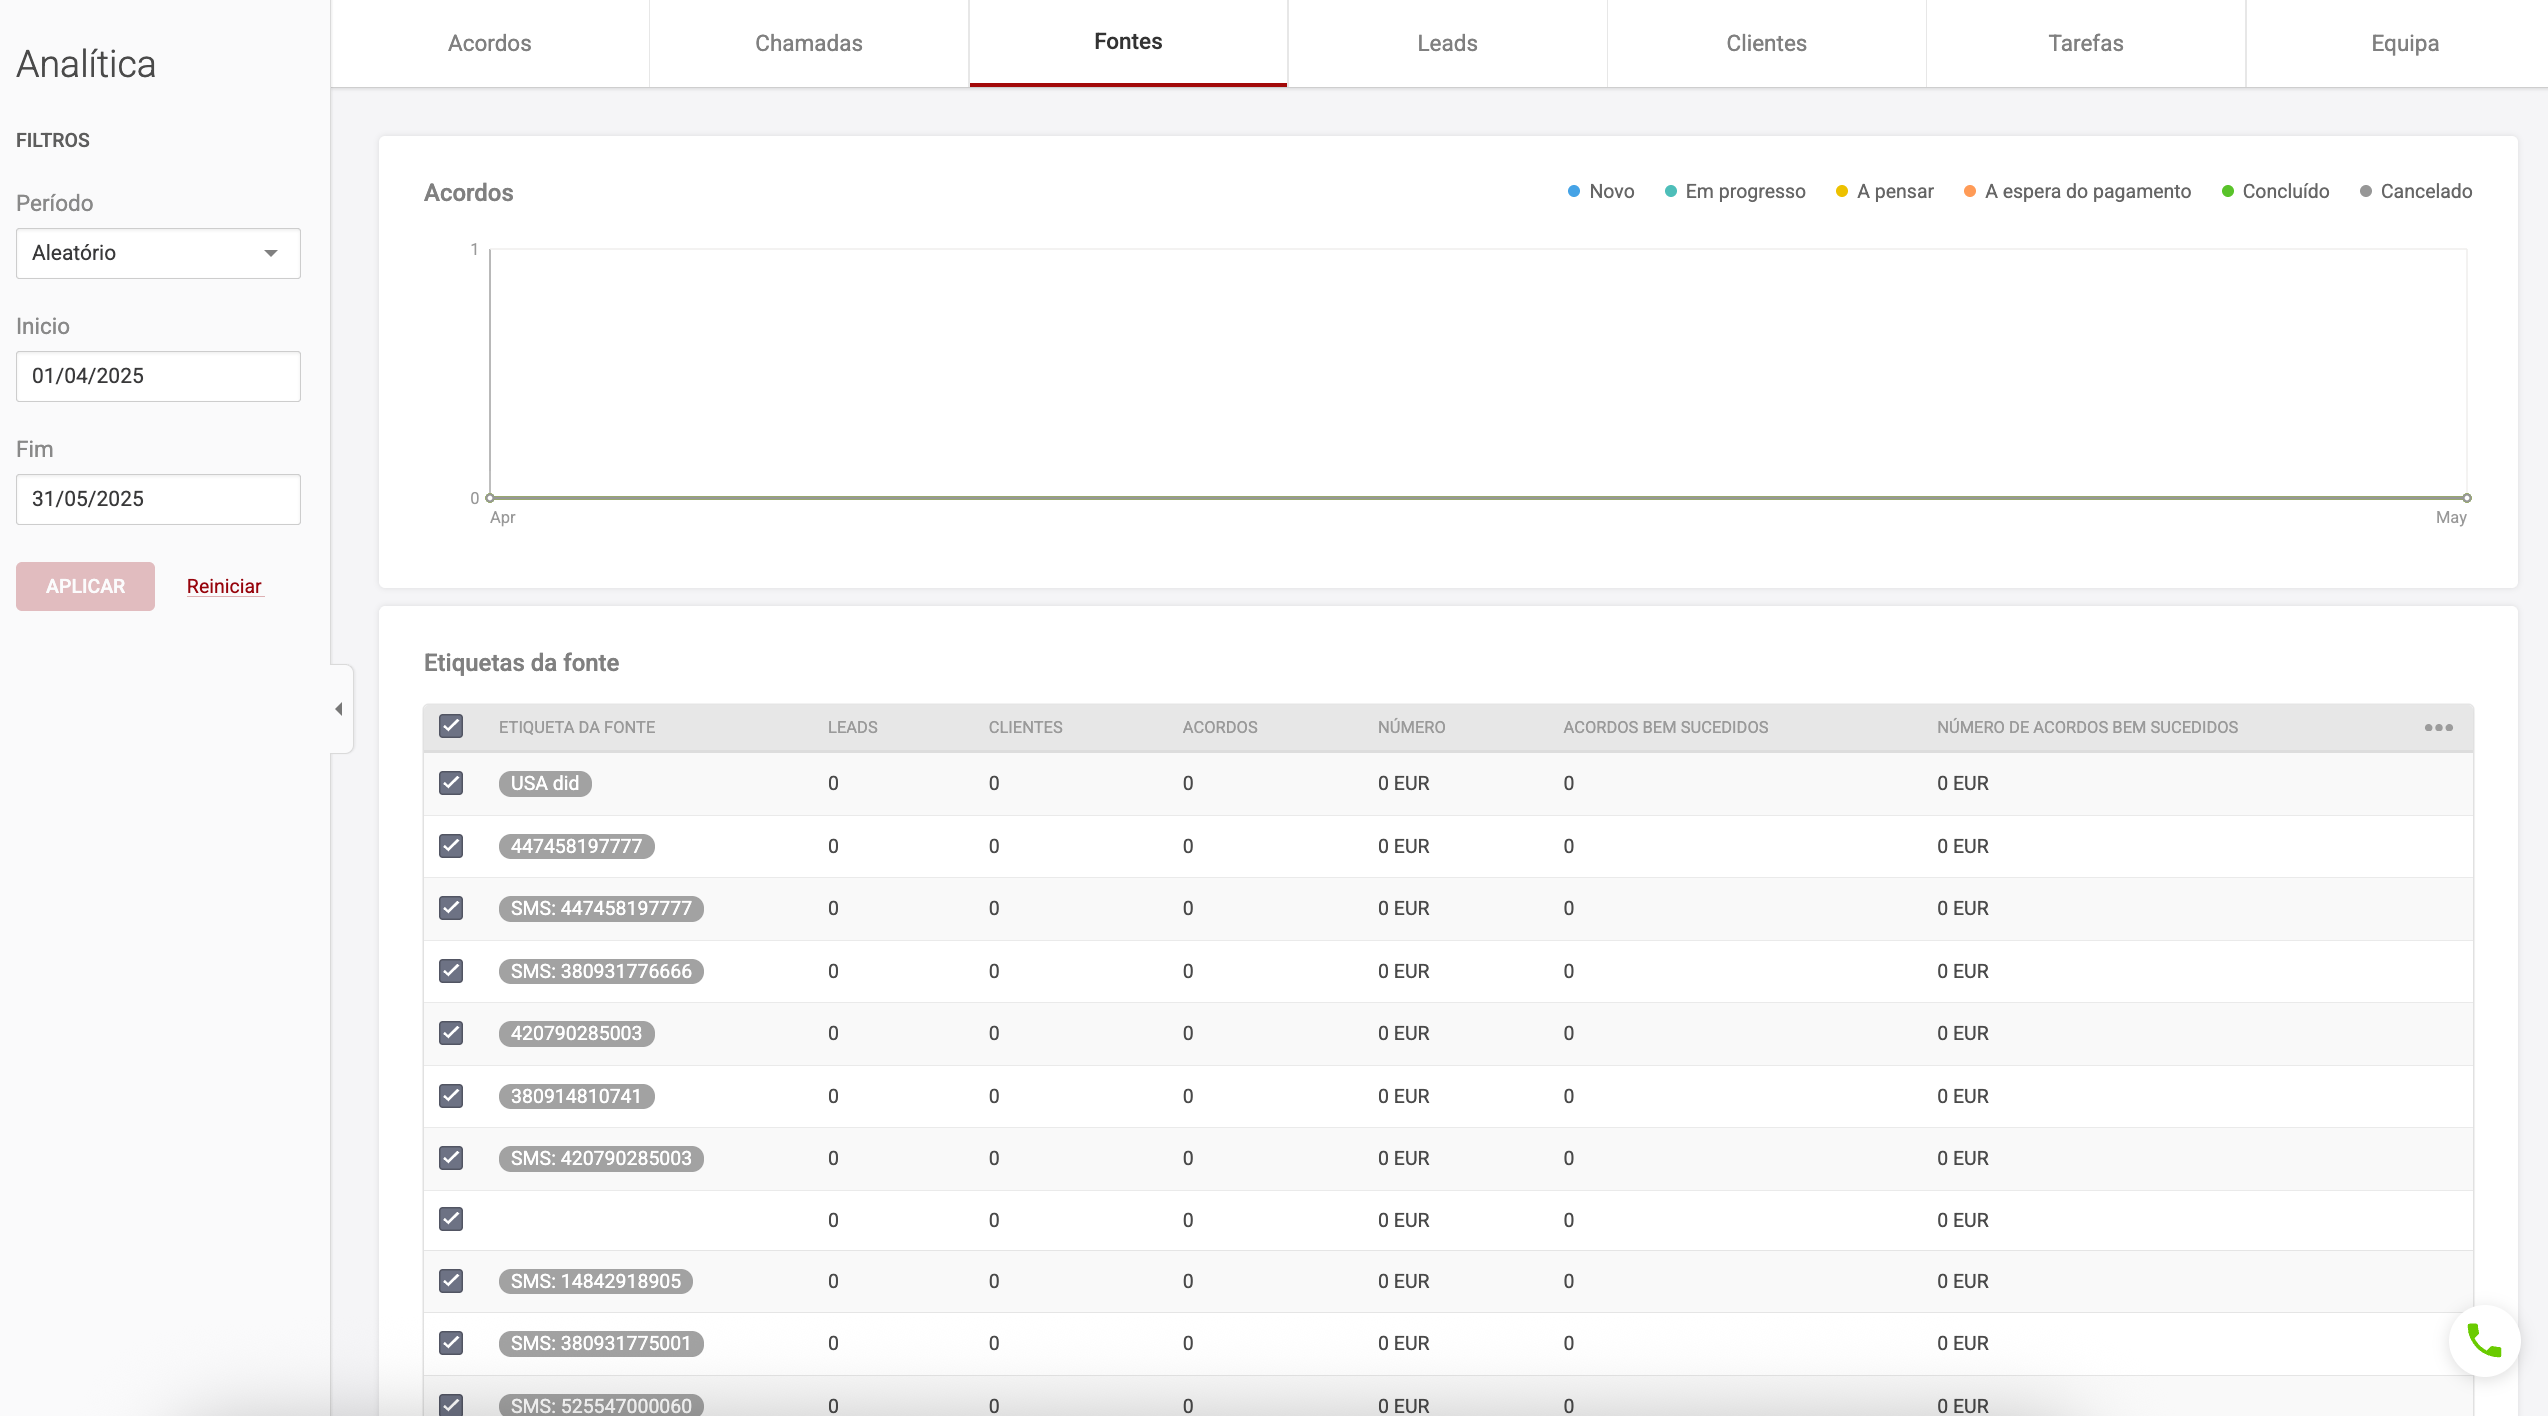Image resolution: width=2548 pixels, height=1416 pixels.
Task: Open the table columns three-dot menu
Action: [2438, 727]
